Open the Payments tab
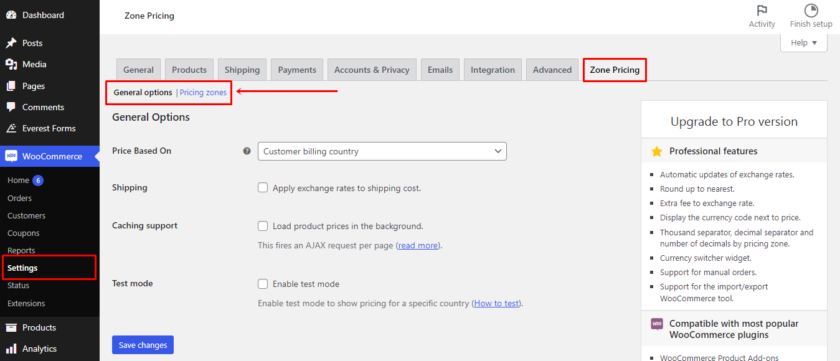 (x=297, y=70)
